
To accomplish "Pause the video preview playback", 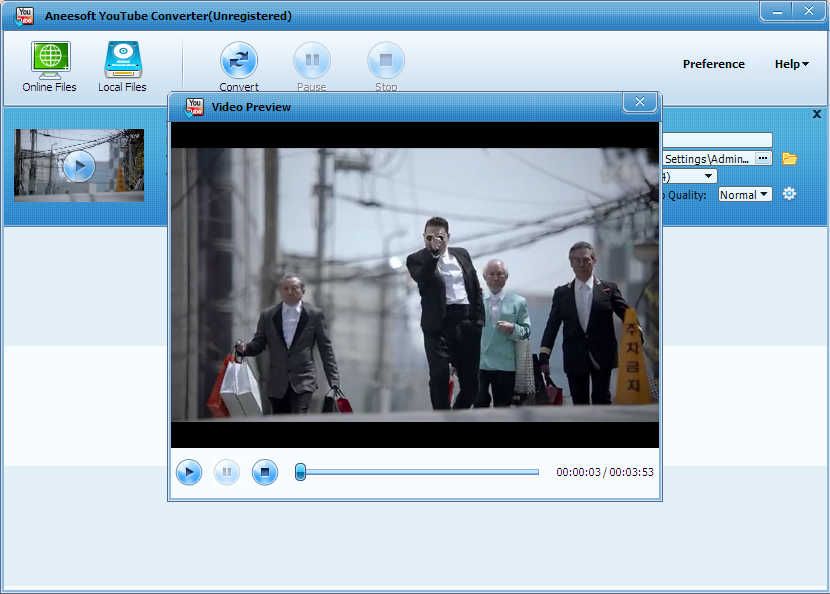I will click(x=227, y=472).
